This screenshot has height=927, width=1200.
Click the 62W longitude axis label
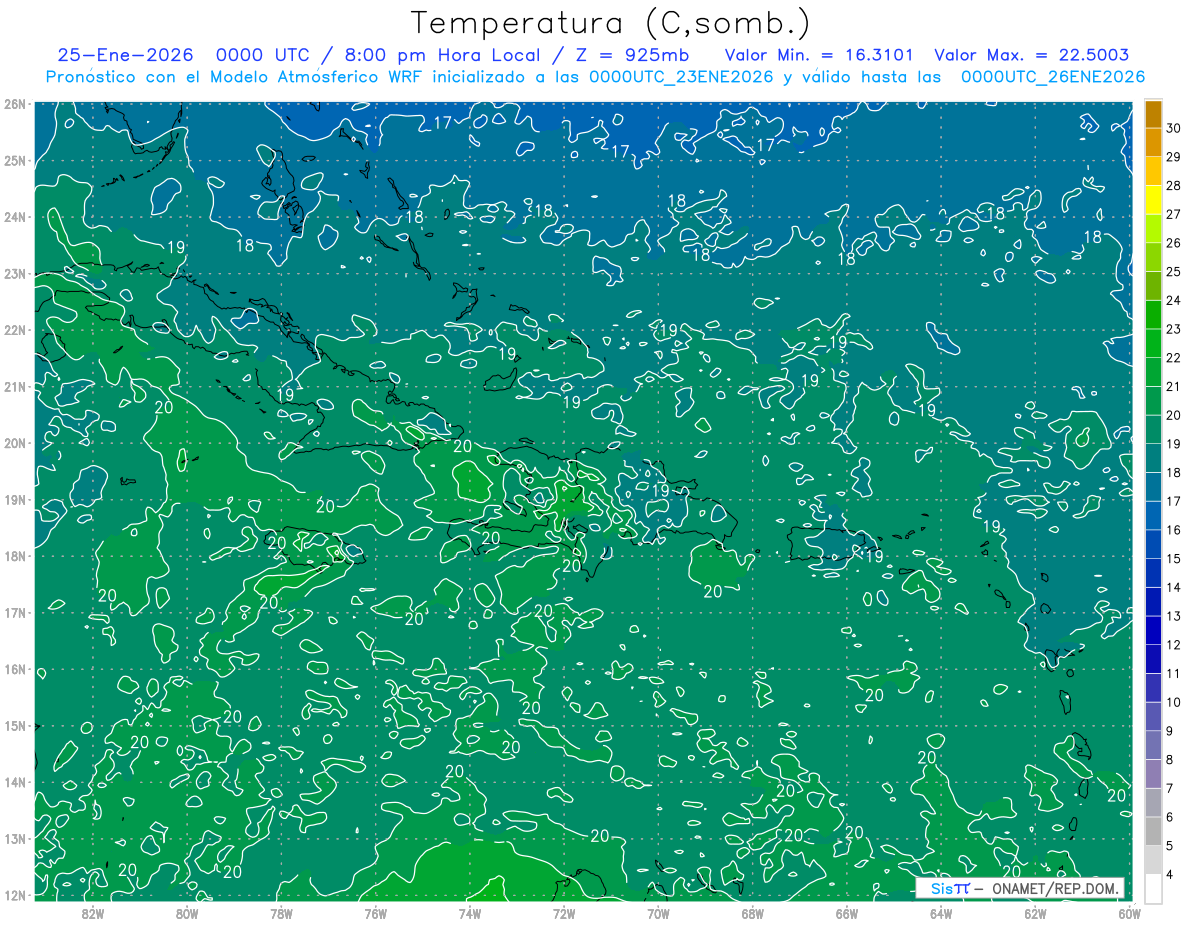1035,912
